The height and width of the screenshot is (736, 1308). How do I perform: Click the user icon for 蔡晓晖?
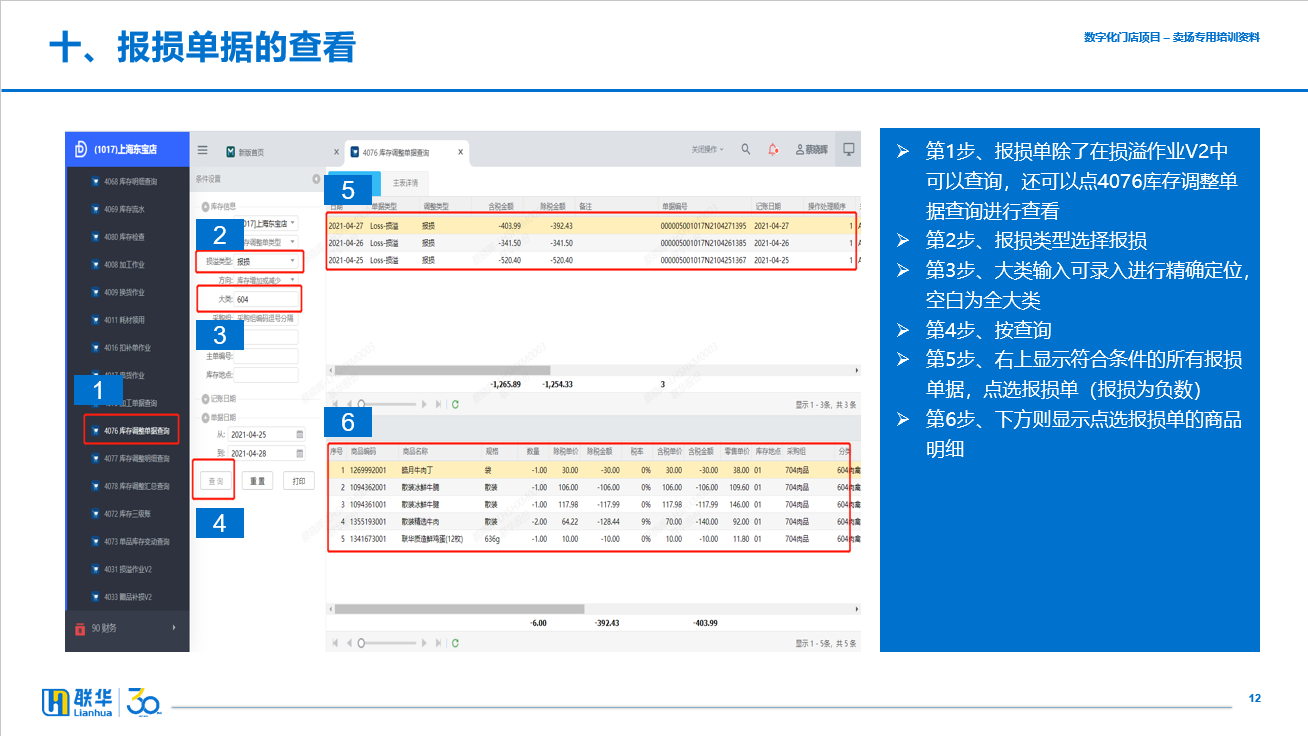coord(800,150)
